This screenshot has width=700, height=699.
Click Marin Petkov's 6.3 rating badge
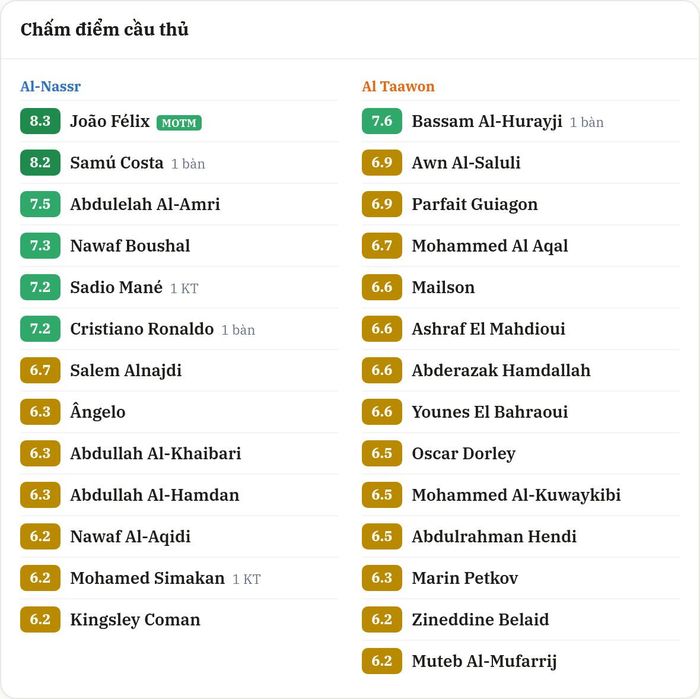point(382,578)
